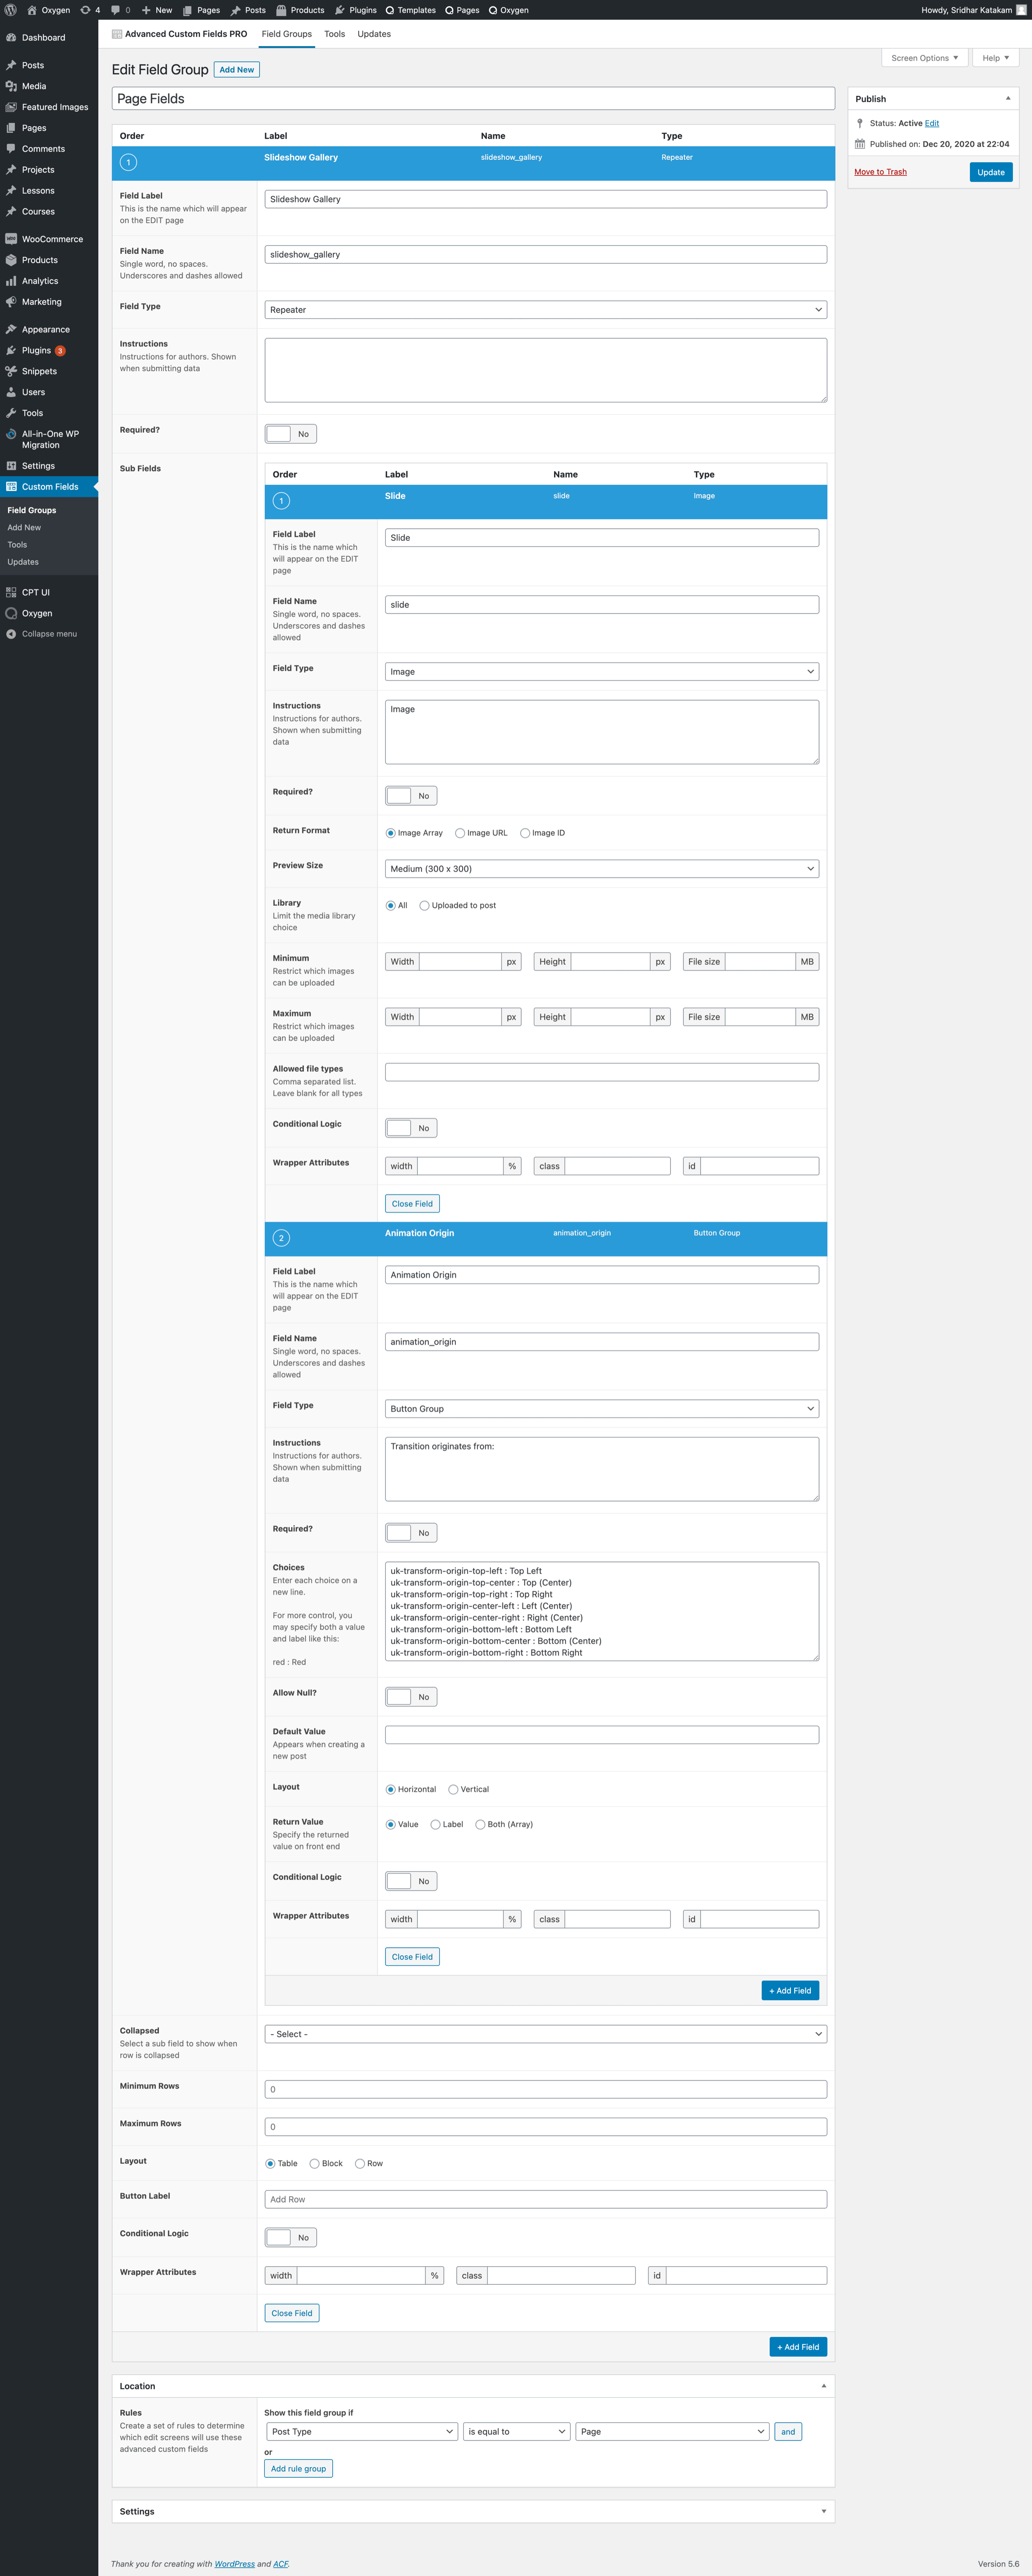
Task: Open the CPT UI sidebar icon
Action: 11,592
